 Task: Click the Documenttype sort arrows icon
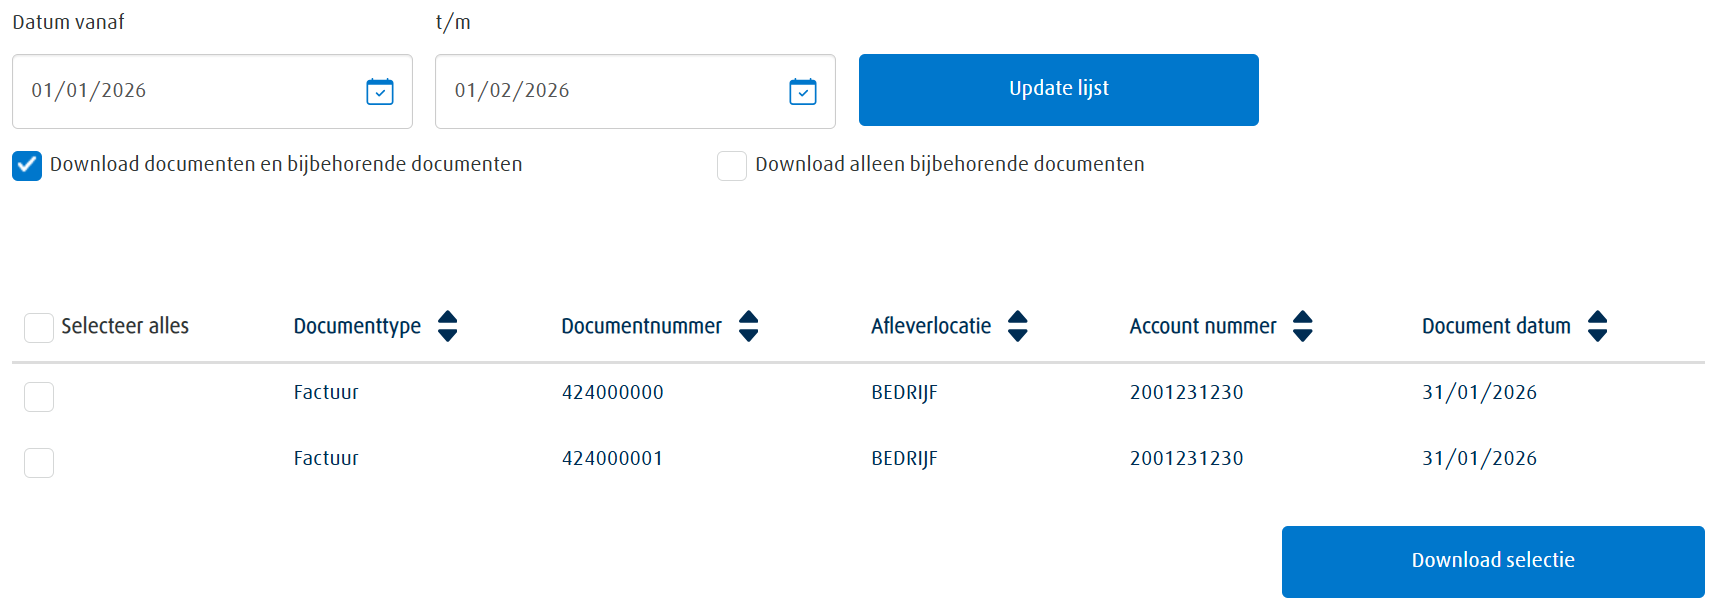pos(449,326)
